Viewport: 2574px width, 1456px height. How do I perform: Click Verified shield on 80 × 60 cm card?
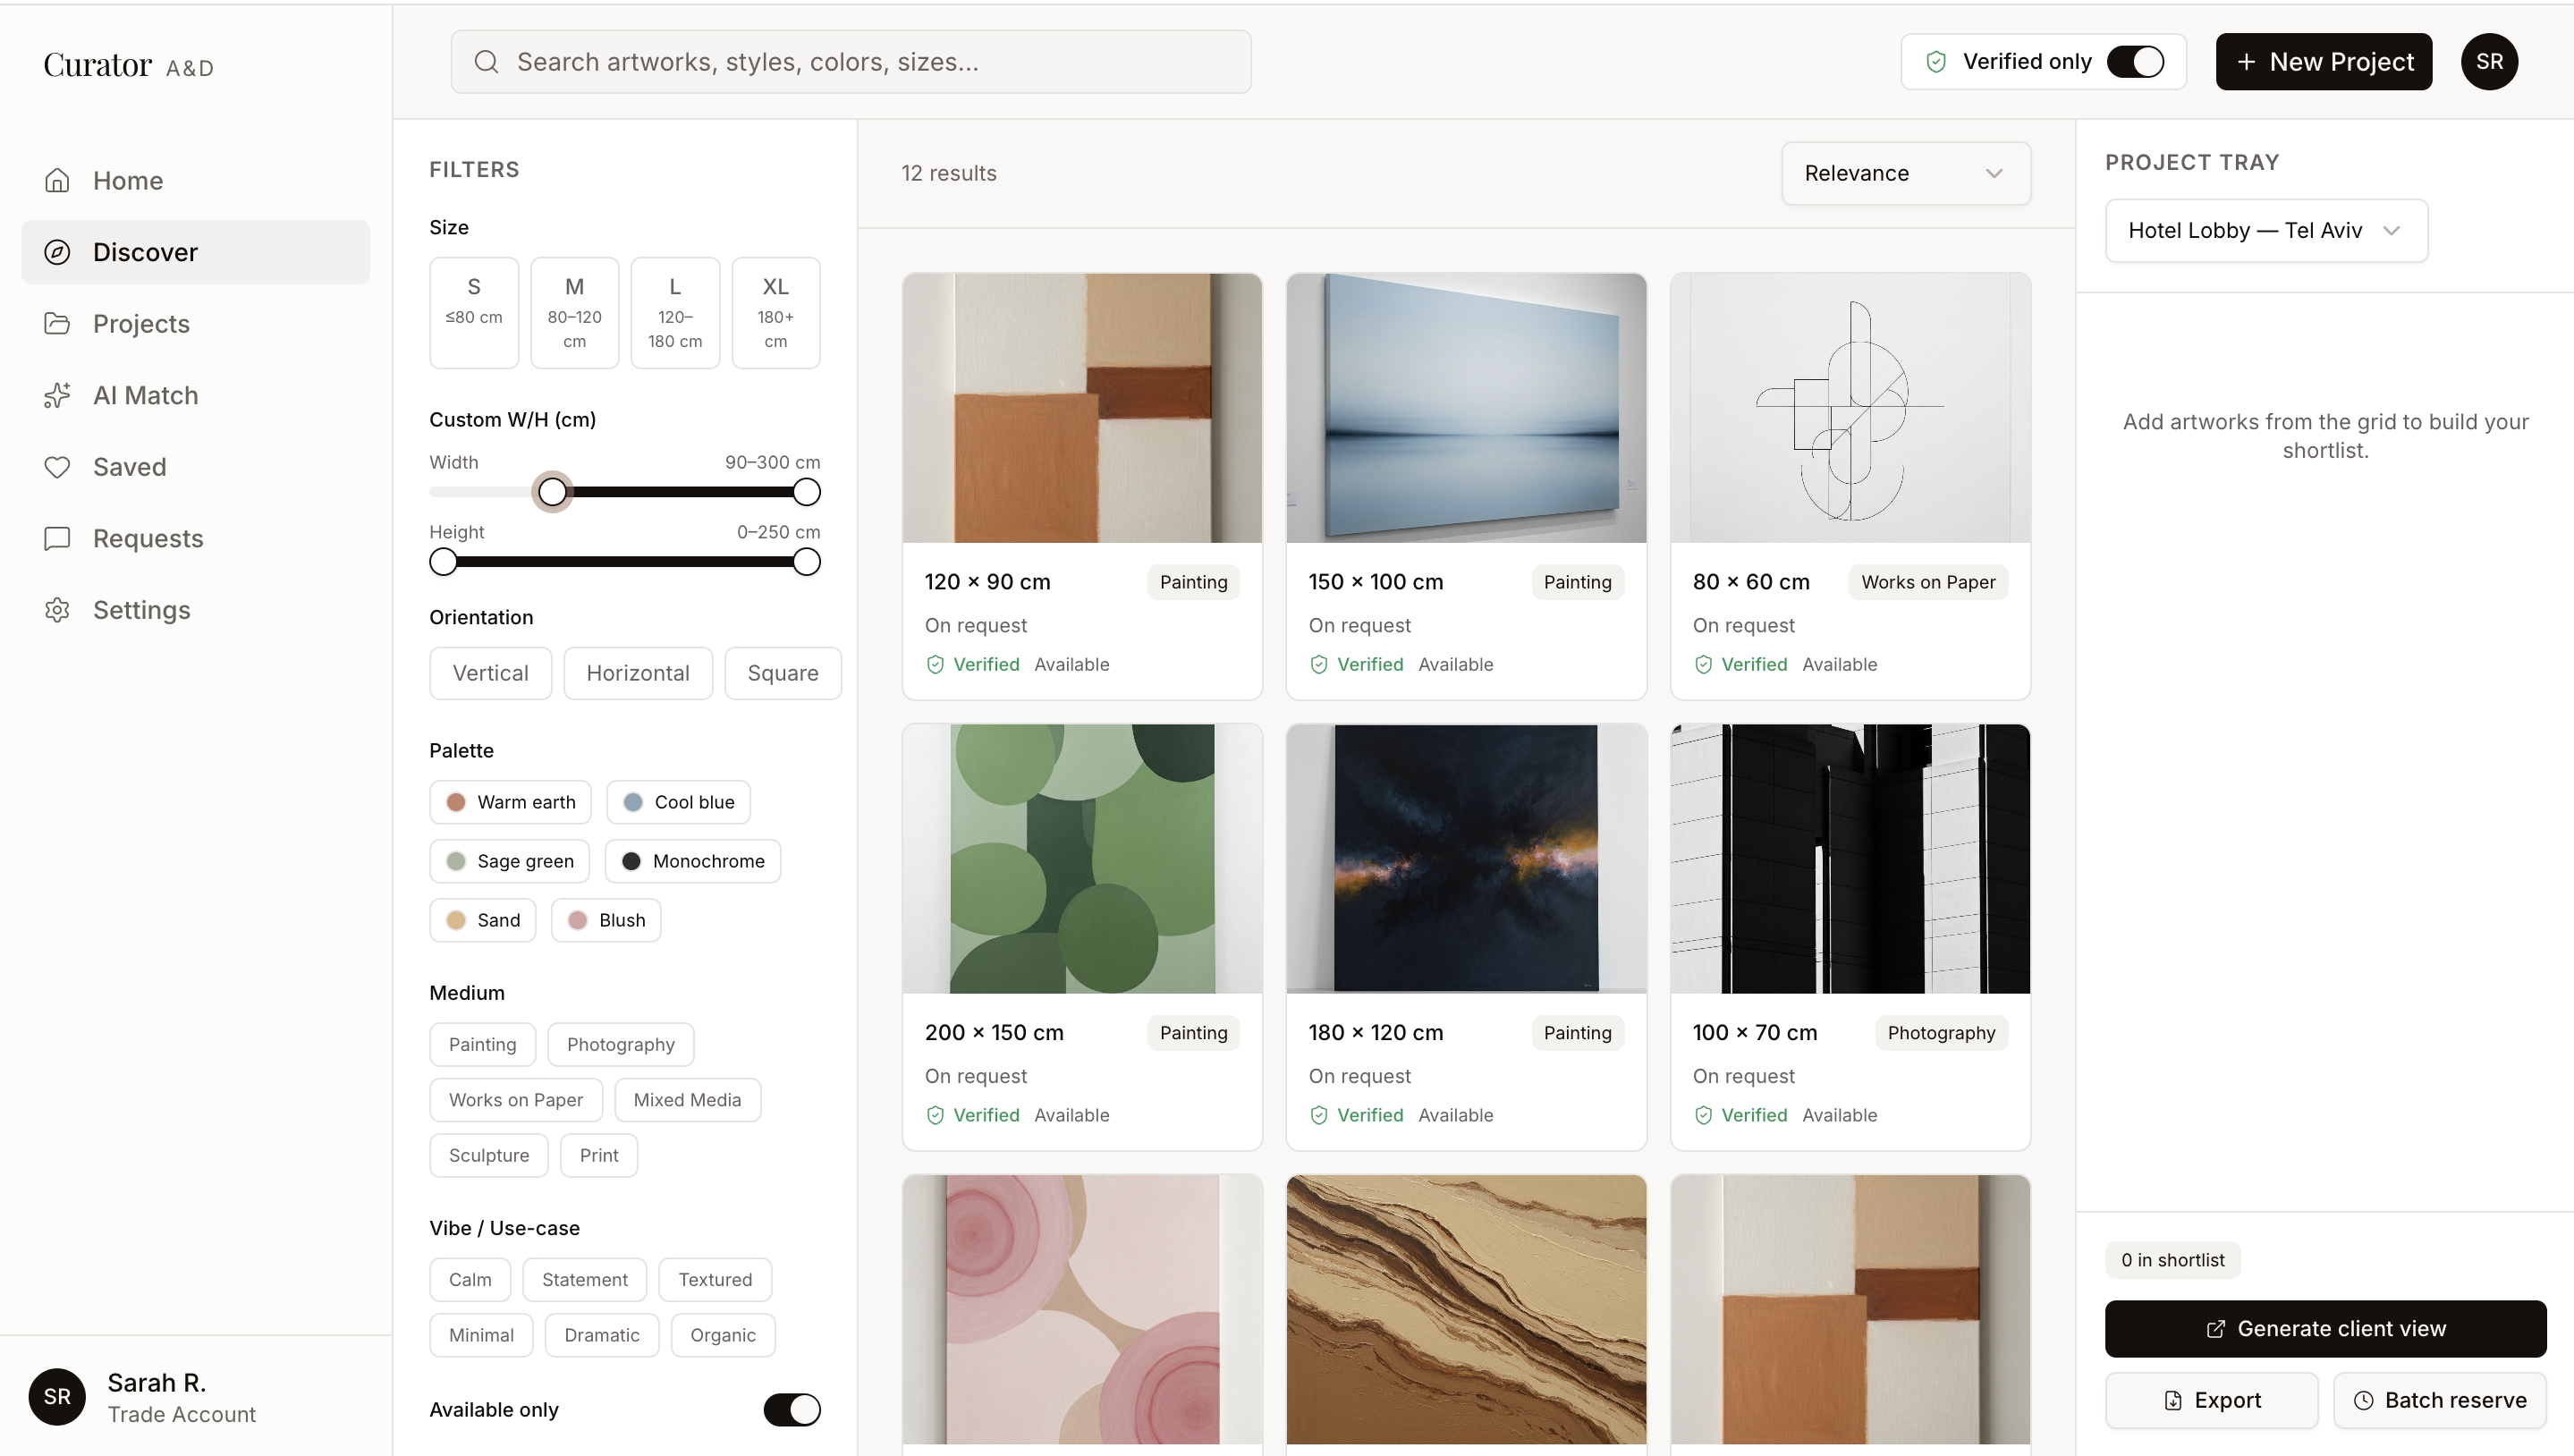[1703, 664]
